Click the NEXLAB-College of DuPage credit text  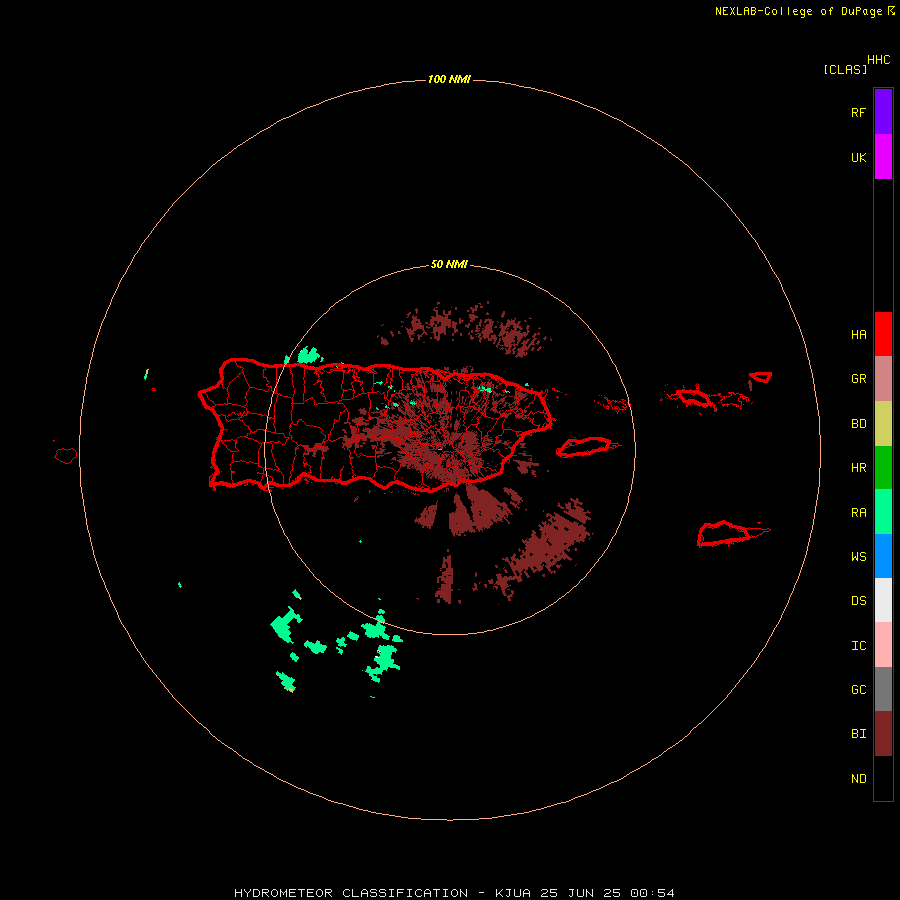click(798, 11)
